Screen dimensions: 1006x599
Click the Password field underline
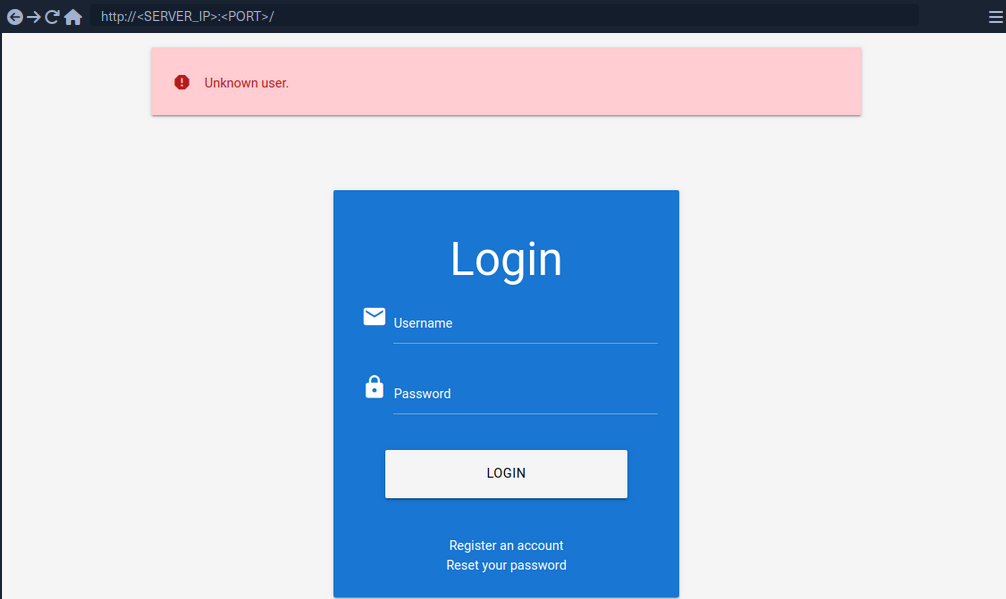[x=525, y=412]
